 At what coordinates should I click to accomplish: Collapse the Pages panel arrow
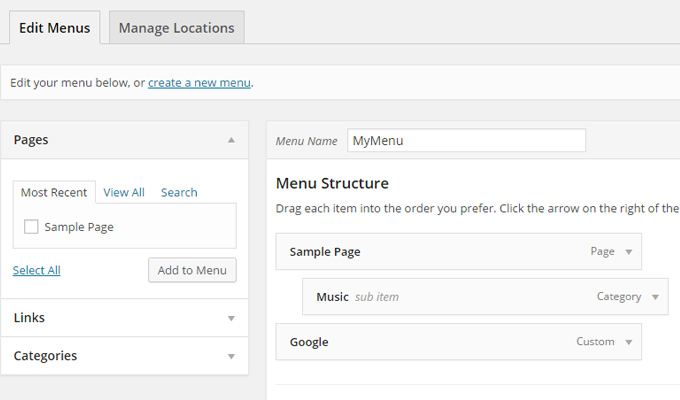(231, 140)
